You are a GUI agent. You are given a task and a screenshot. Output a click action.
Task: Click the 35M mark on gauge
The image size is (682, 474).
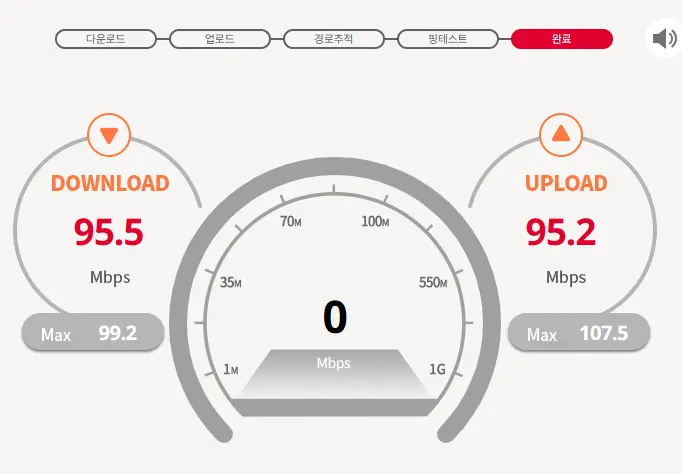pos(231,283)
